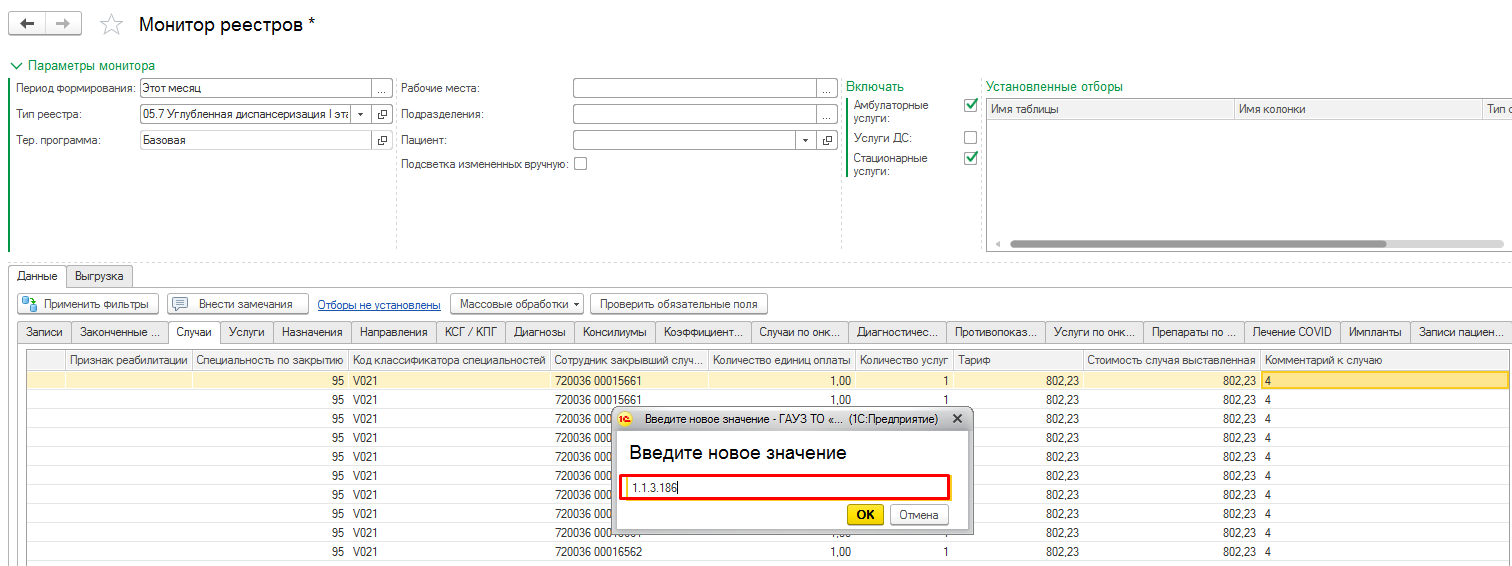Viewport: 1512px width, 566px height.
Task: Uncheck Амбулаторные услуги checkbox
Action: pyautogui.click(x=970, y=105)
